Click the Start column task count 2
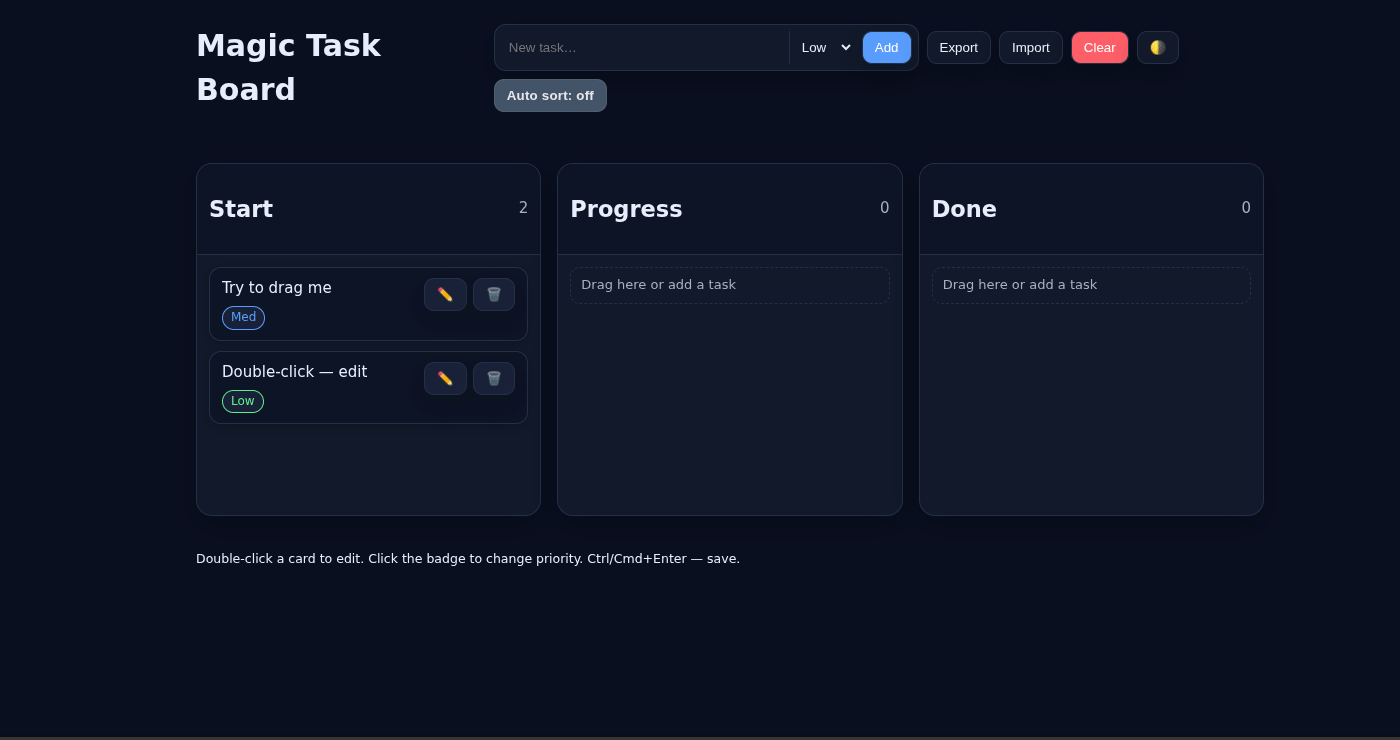The image size is (1400, 740). (x=523, y=208)
